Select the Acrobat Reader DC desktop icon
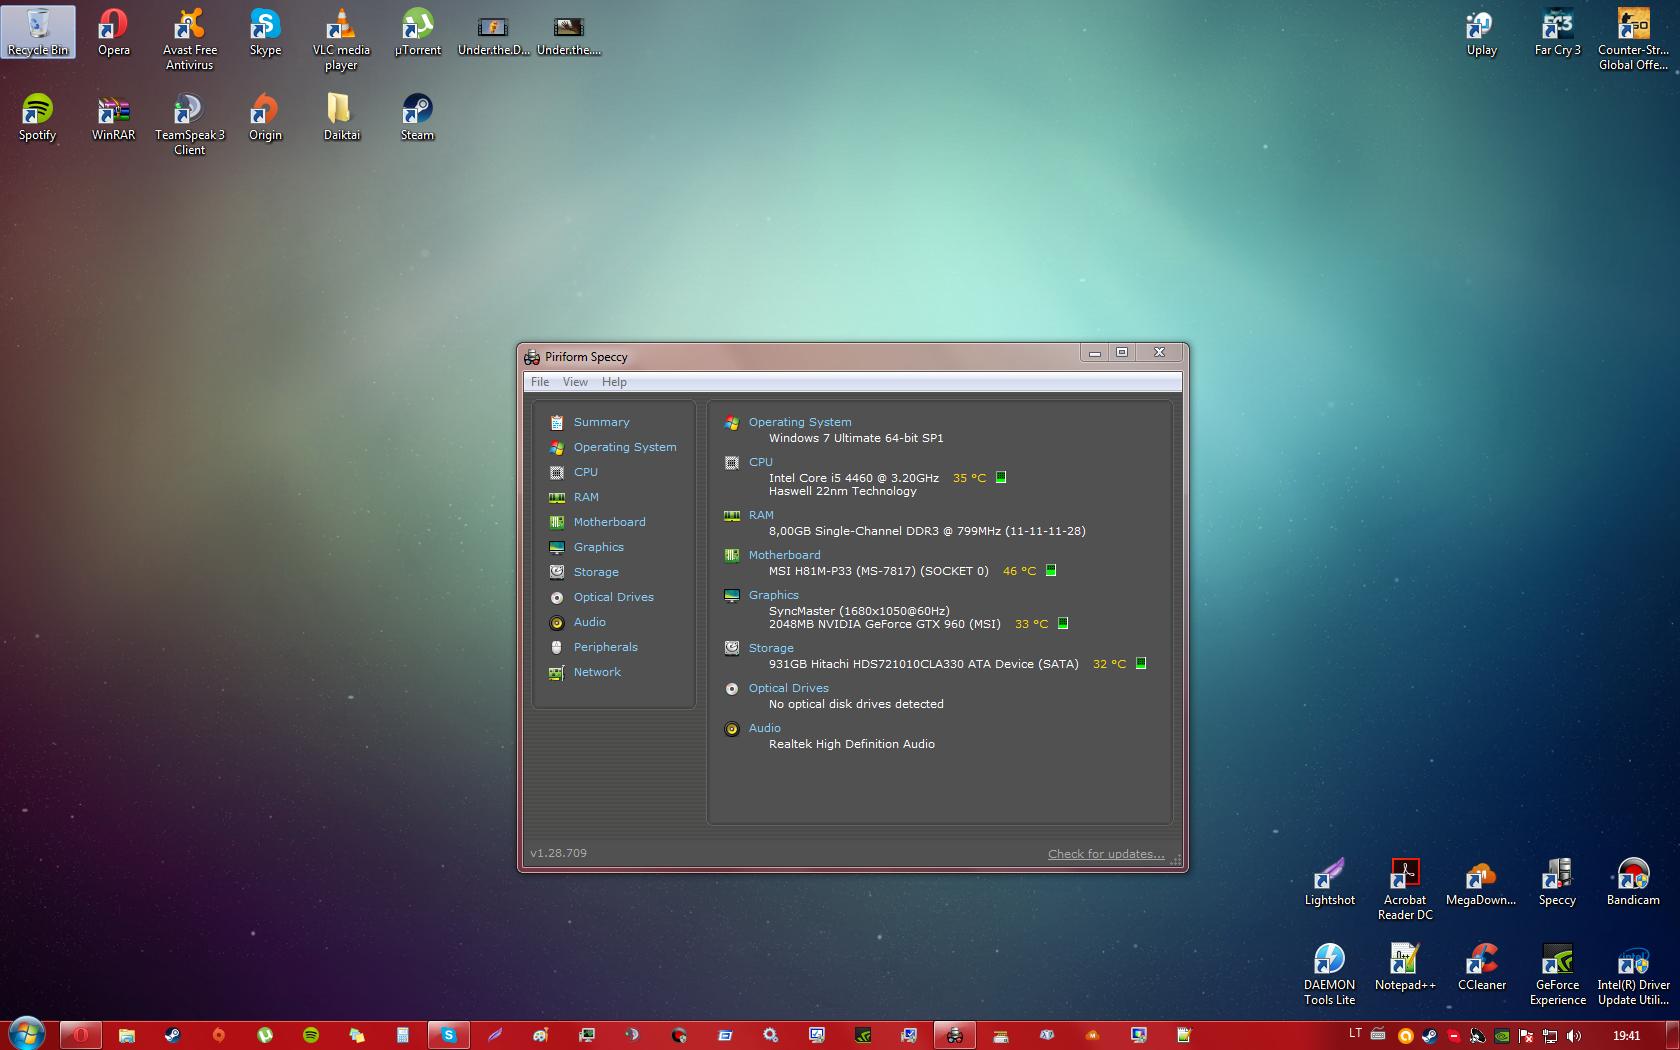The height and width of the screenshot is (1050, 1680). [x=1405, y=889]
